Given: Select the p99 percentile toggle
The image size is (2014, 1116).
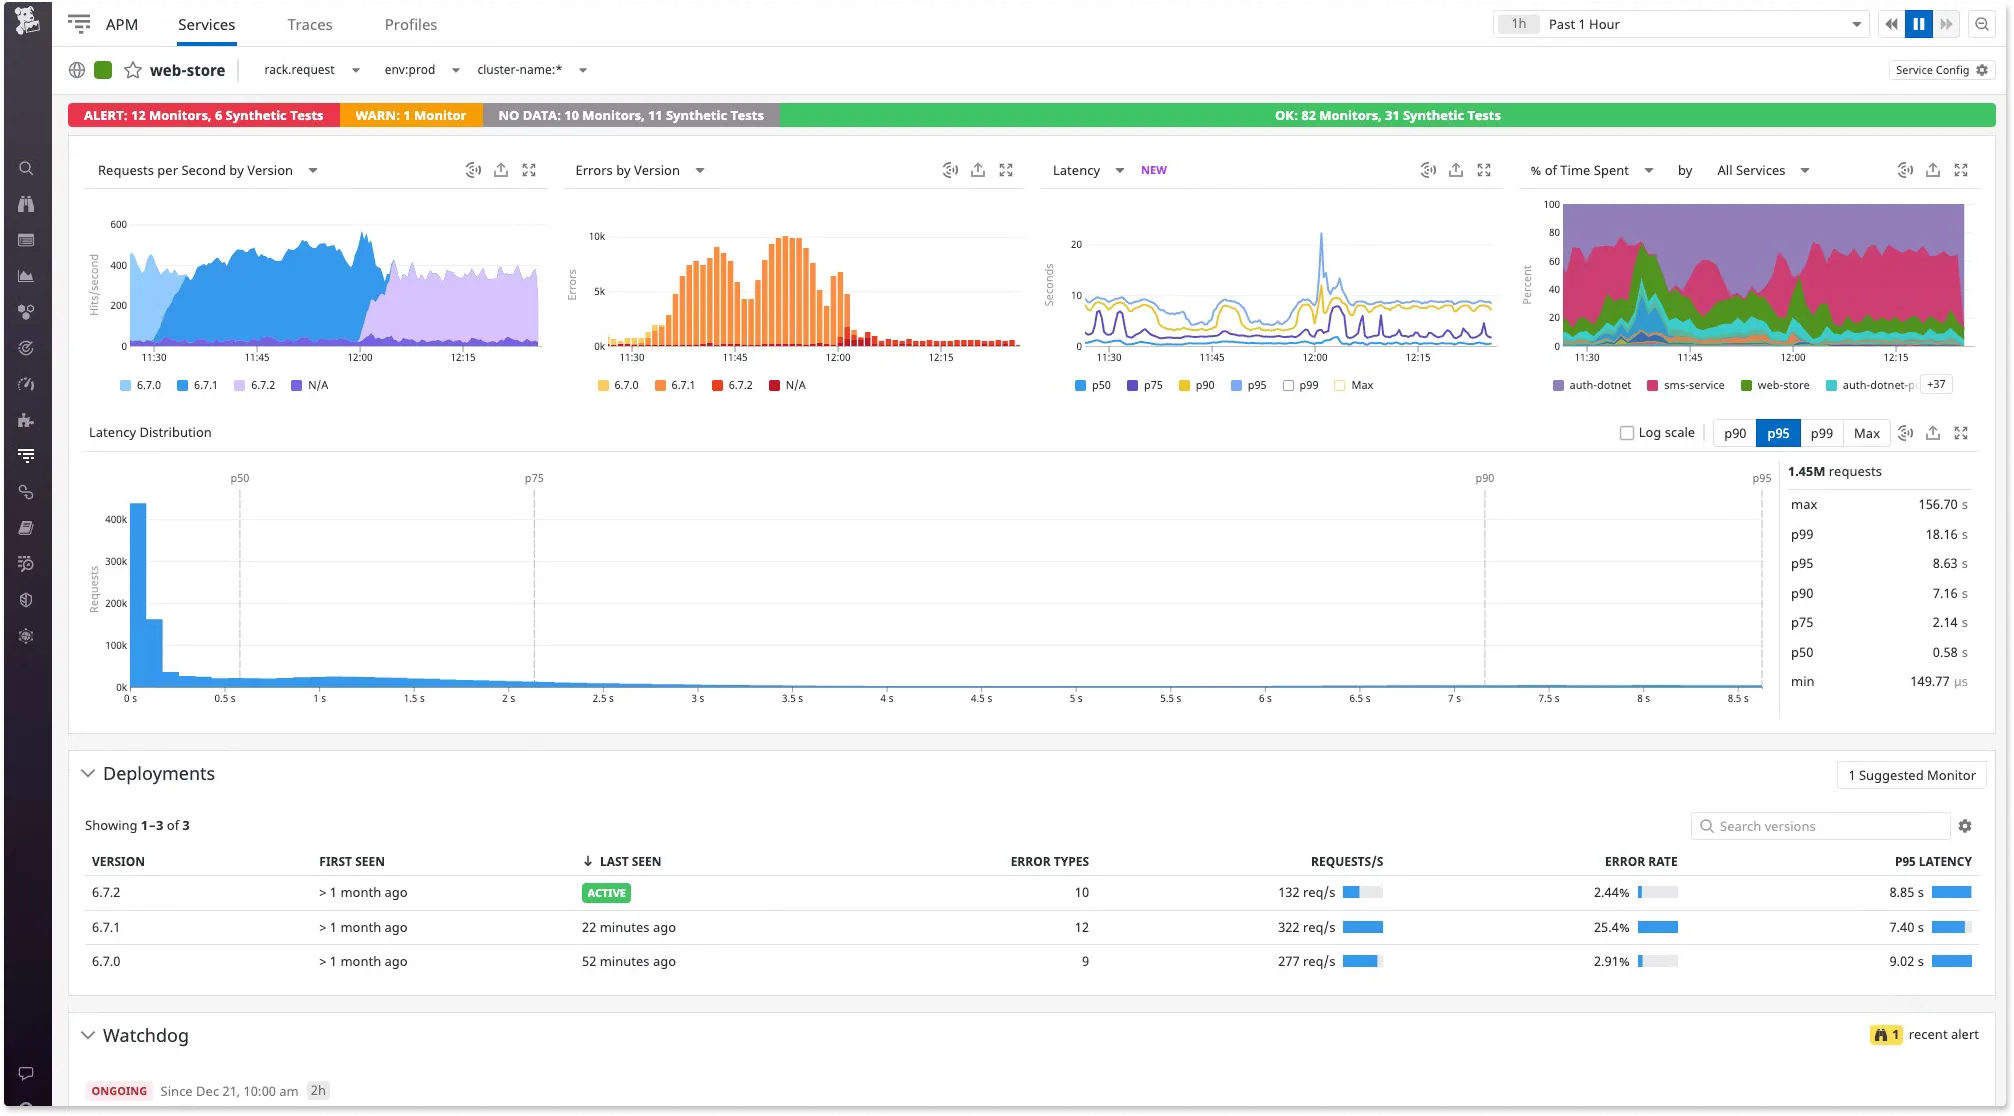Looking at the screenshot, I should [x=1821, y=433].
